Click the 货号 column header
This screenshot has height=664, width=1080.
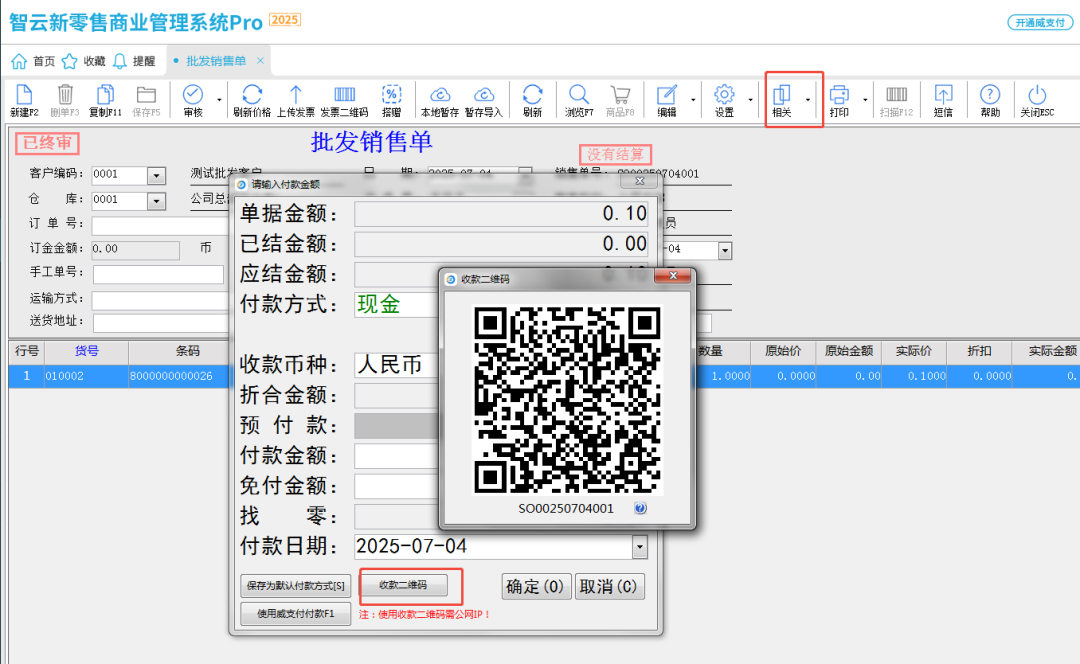pyautogui.click(x=87, y=351)
